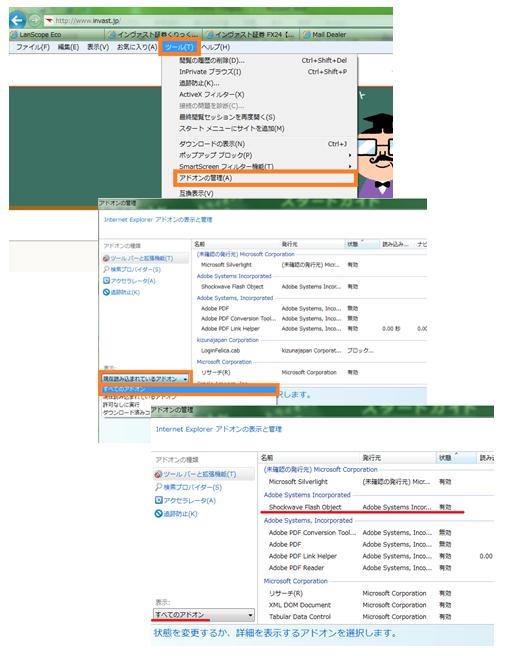Click the インヴァスト証券くりっく tab's page icon

pyautogui.click(x=112, y=35)
